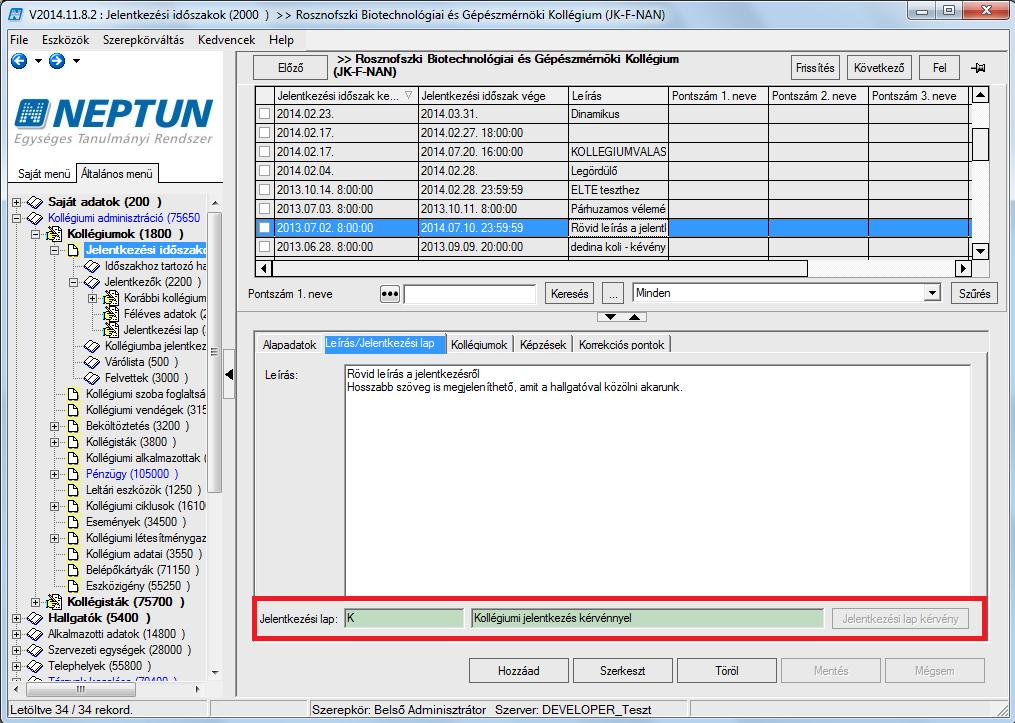The image size is (1015, 723).
Task: Click the Féléves adatok node icon
Action: click(x=111, y=314)
